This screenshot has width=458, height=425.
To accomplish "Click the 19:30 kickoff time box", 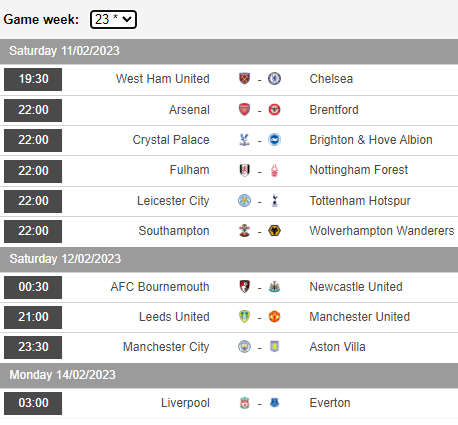I will coord(33,79).
